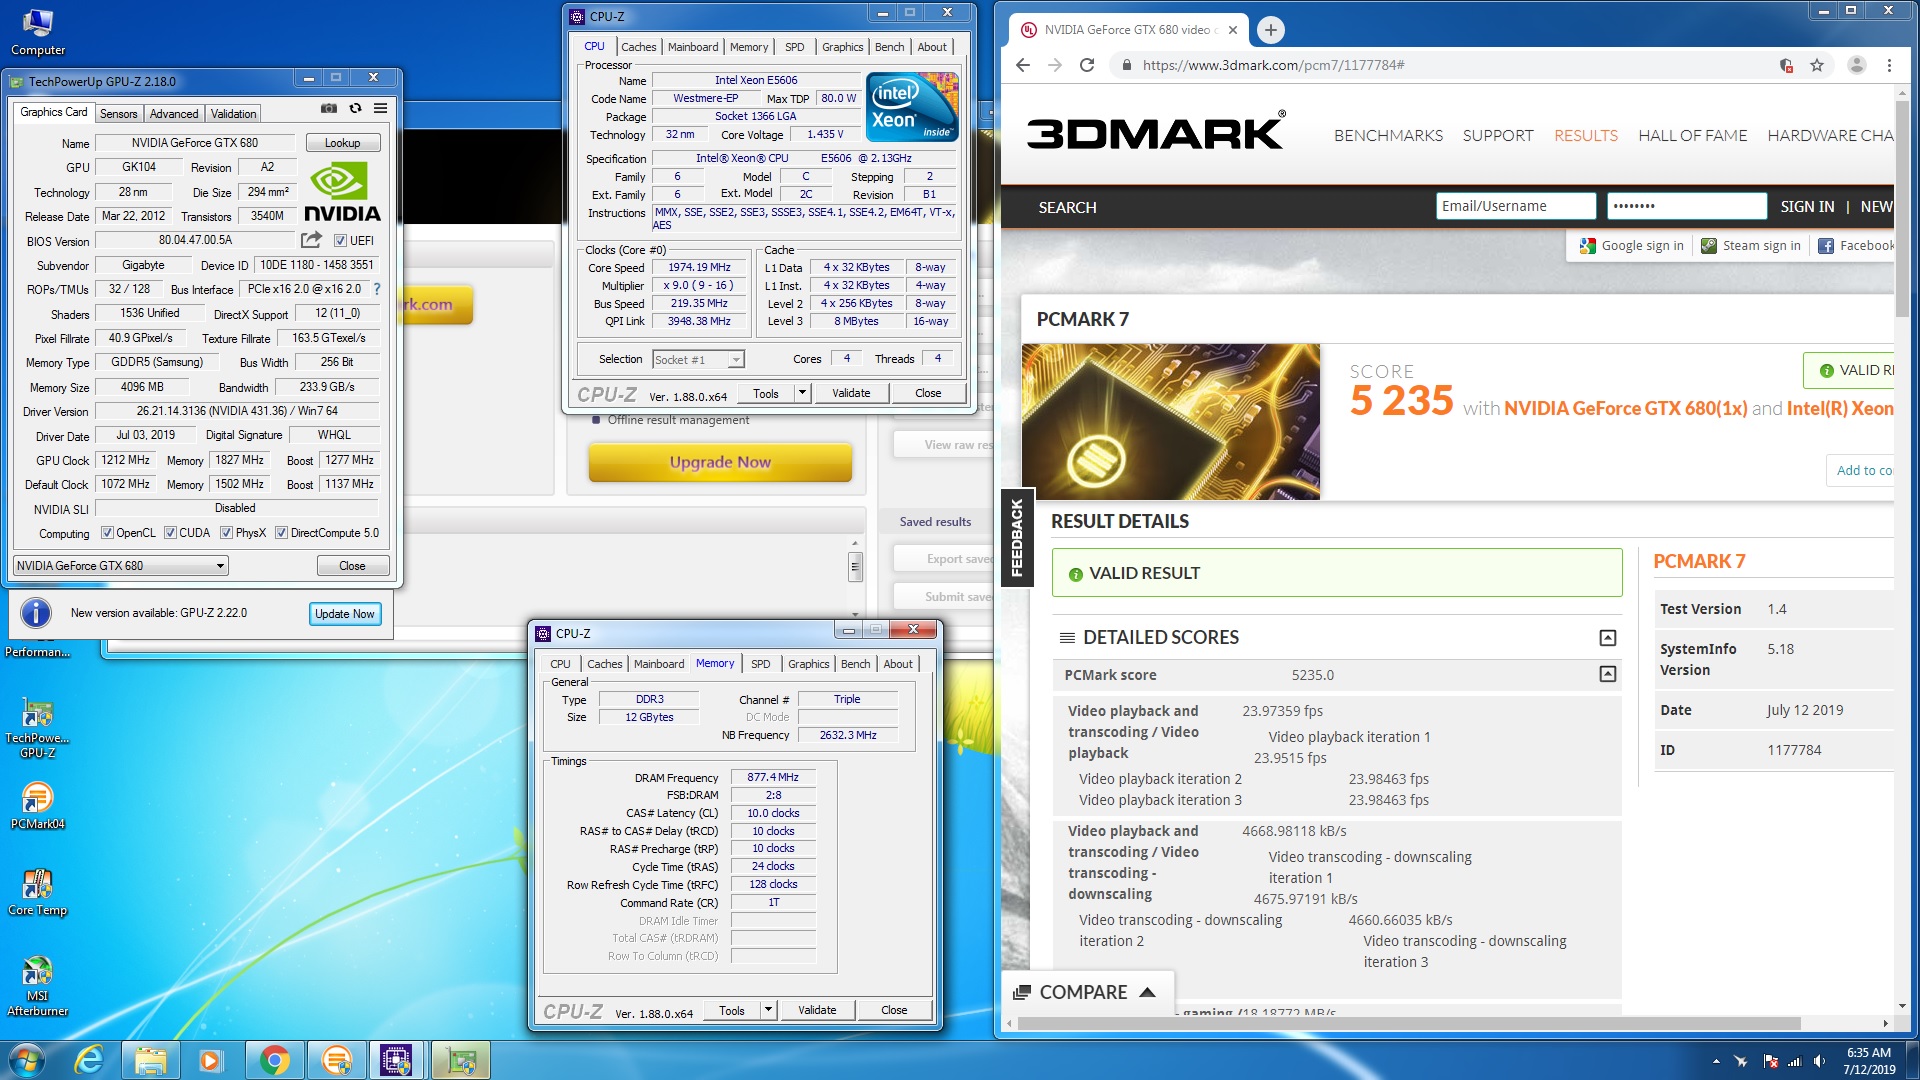Toggle the PhysX checkbox
Viewport: 1920px width, 1080px height.
(226, 533)
